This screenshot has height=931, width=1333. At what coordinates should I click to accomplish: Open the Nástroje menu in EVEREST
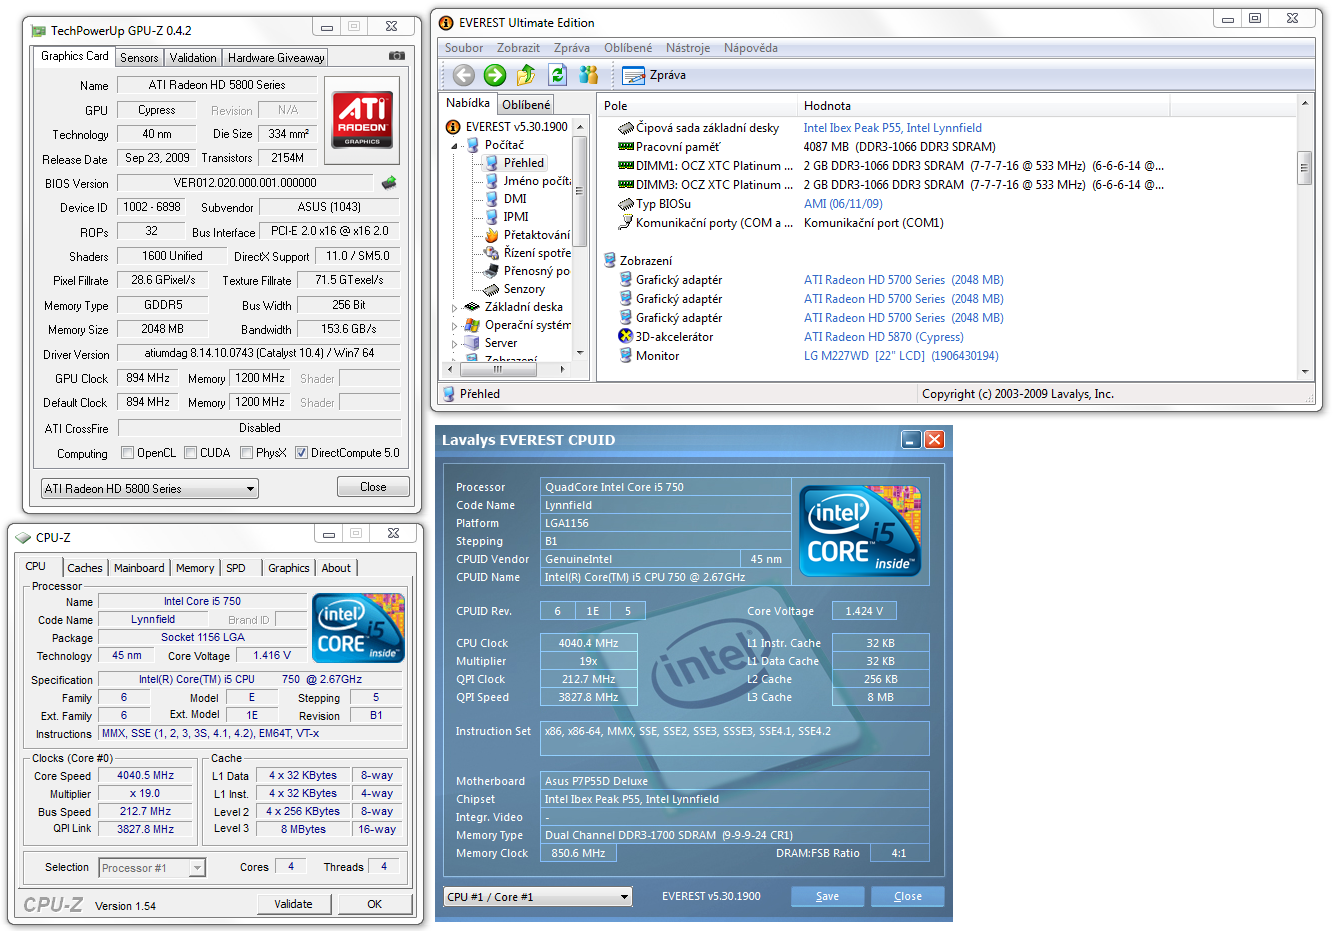click(688, 48)
